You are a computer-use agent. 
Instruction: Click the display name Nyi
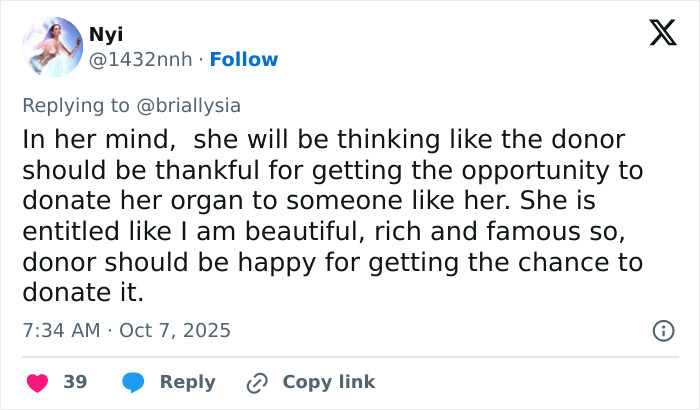tap(107, 35)
